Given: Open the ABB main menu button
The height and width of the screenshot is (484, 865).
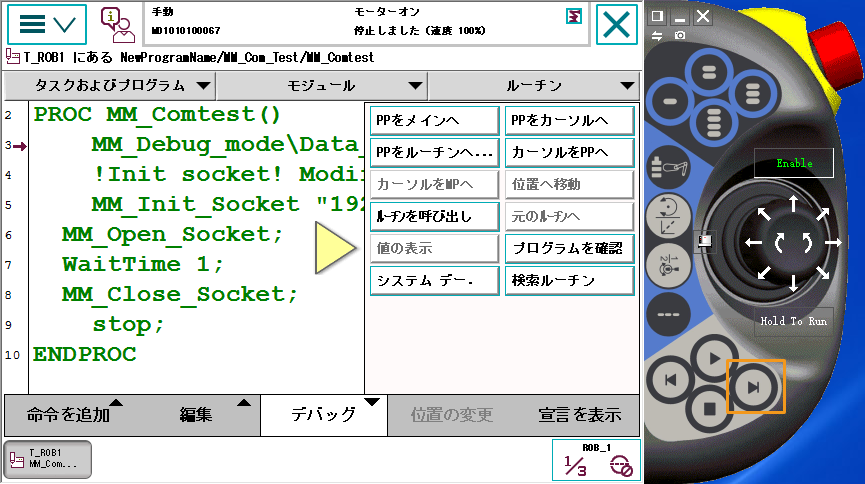Looking at the screenshot, I should 47,24.
